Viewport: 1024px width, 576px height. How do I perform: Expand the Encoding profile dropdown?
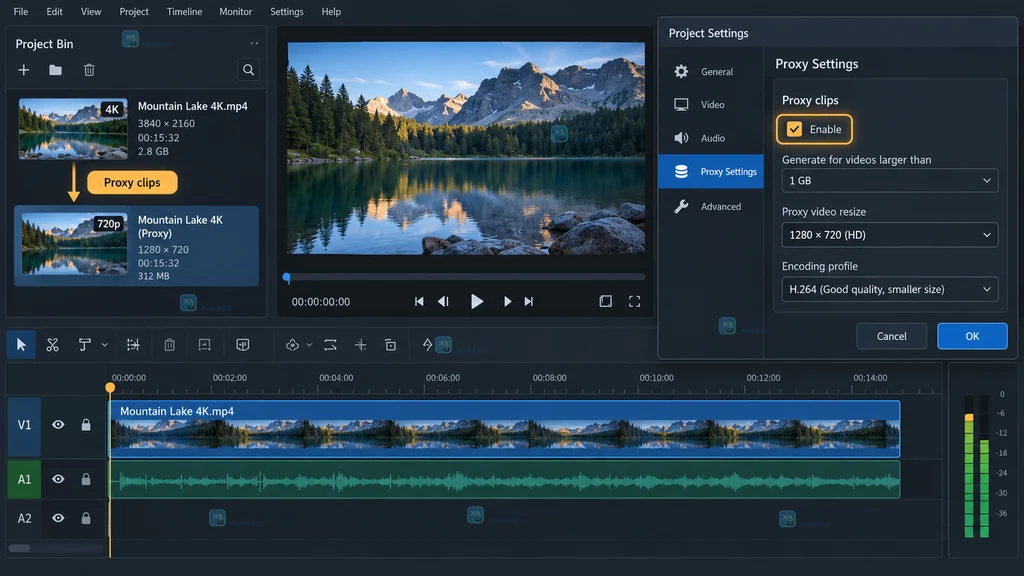click(889, 289)
